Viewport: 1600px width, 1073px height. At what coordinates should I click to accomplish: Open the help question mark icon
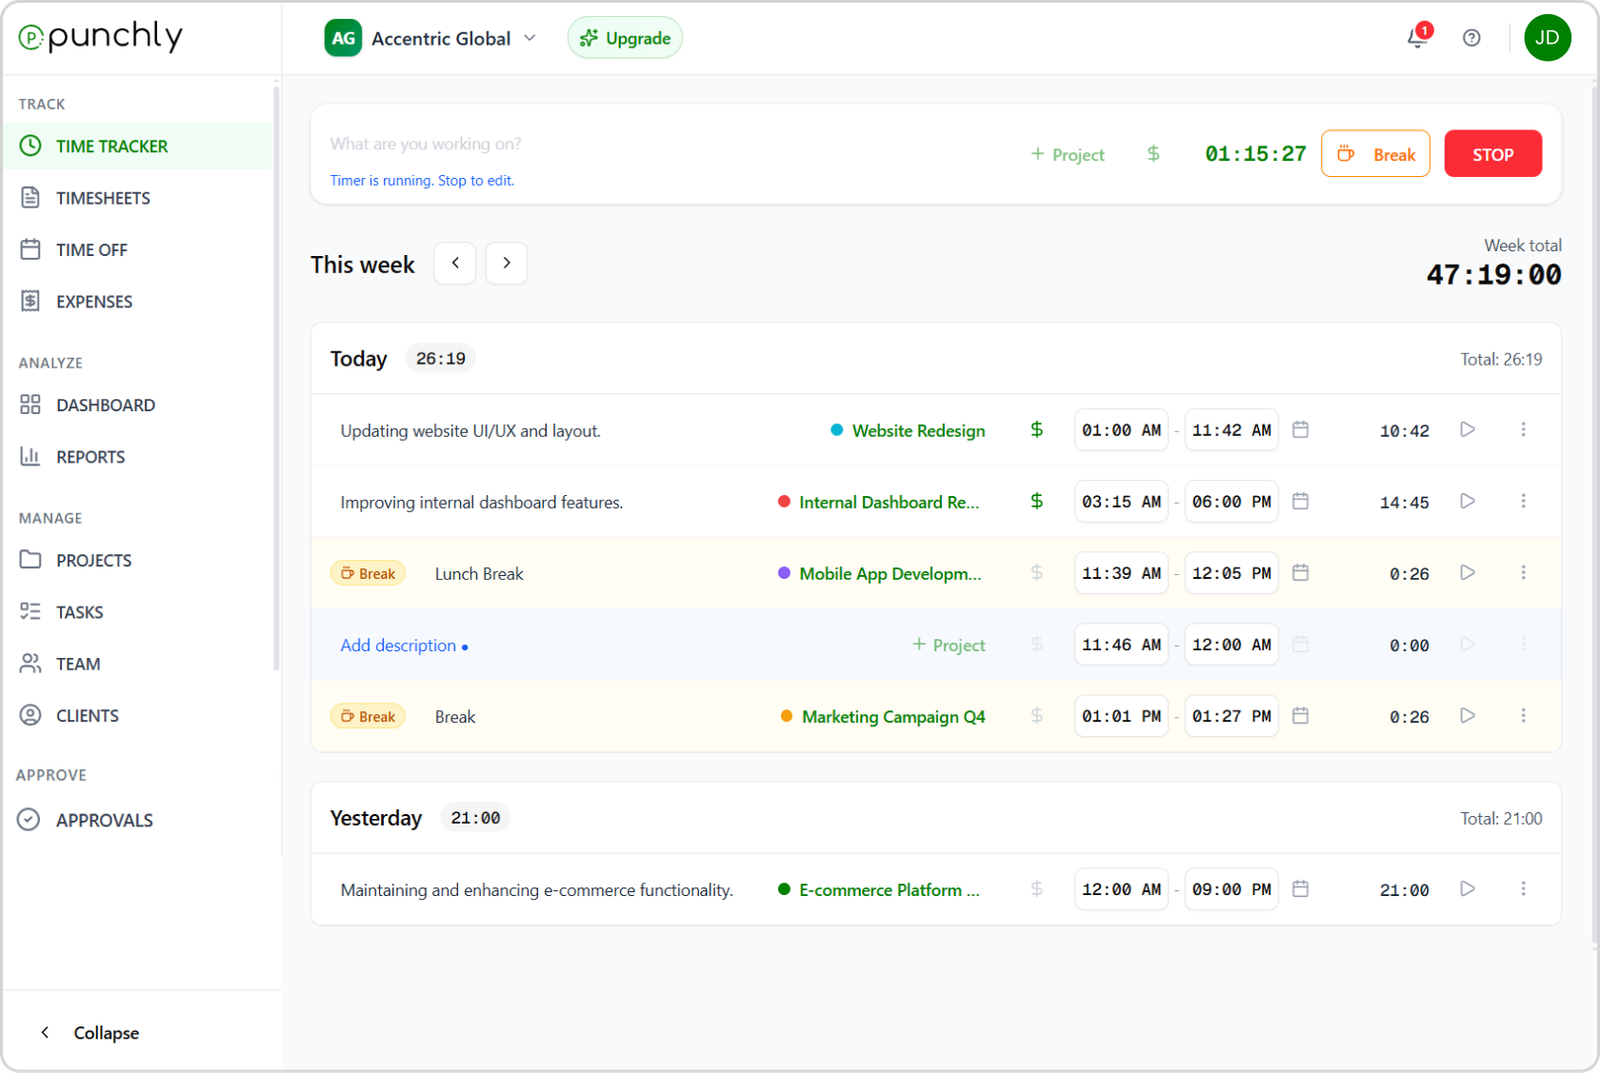(1471, 37)
